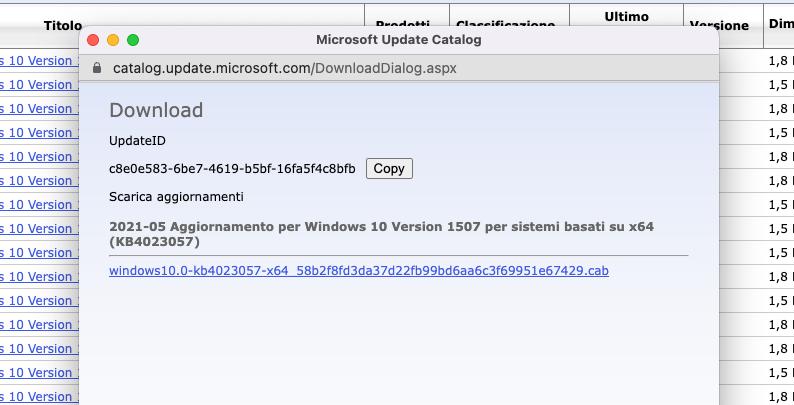794x405 pixels.
Task: Click the UpdateID label text
Action: tap(137, 141)
